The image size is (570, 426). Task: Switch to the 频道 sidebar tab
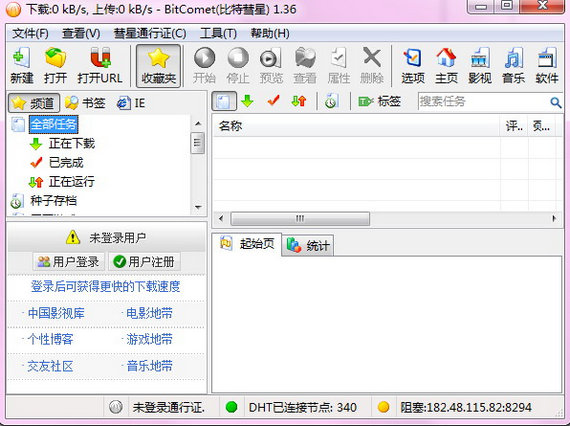34,103
